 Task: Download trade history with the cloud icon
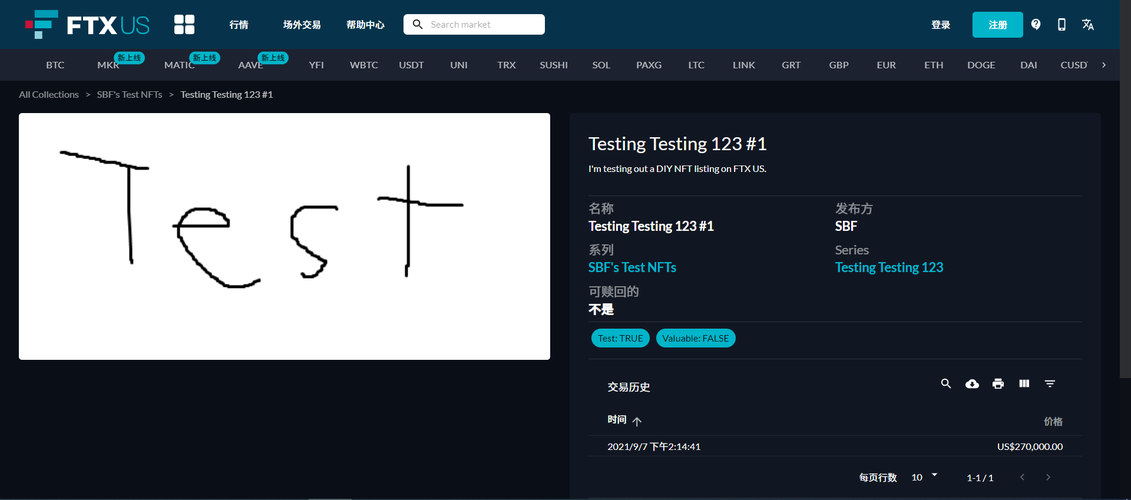coord(972,384)
